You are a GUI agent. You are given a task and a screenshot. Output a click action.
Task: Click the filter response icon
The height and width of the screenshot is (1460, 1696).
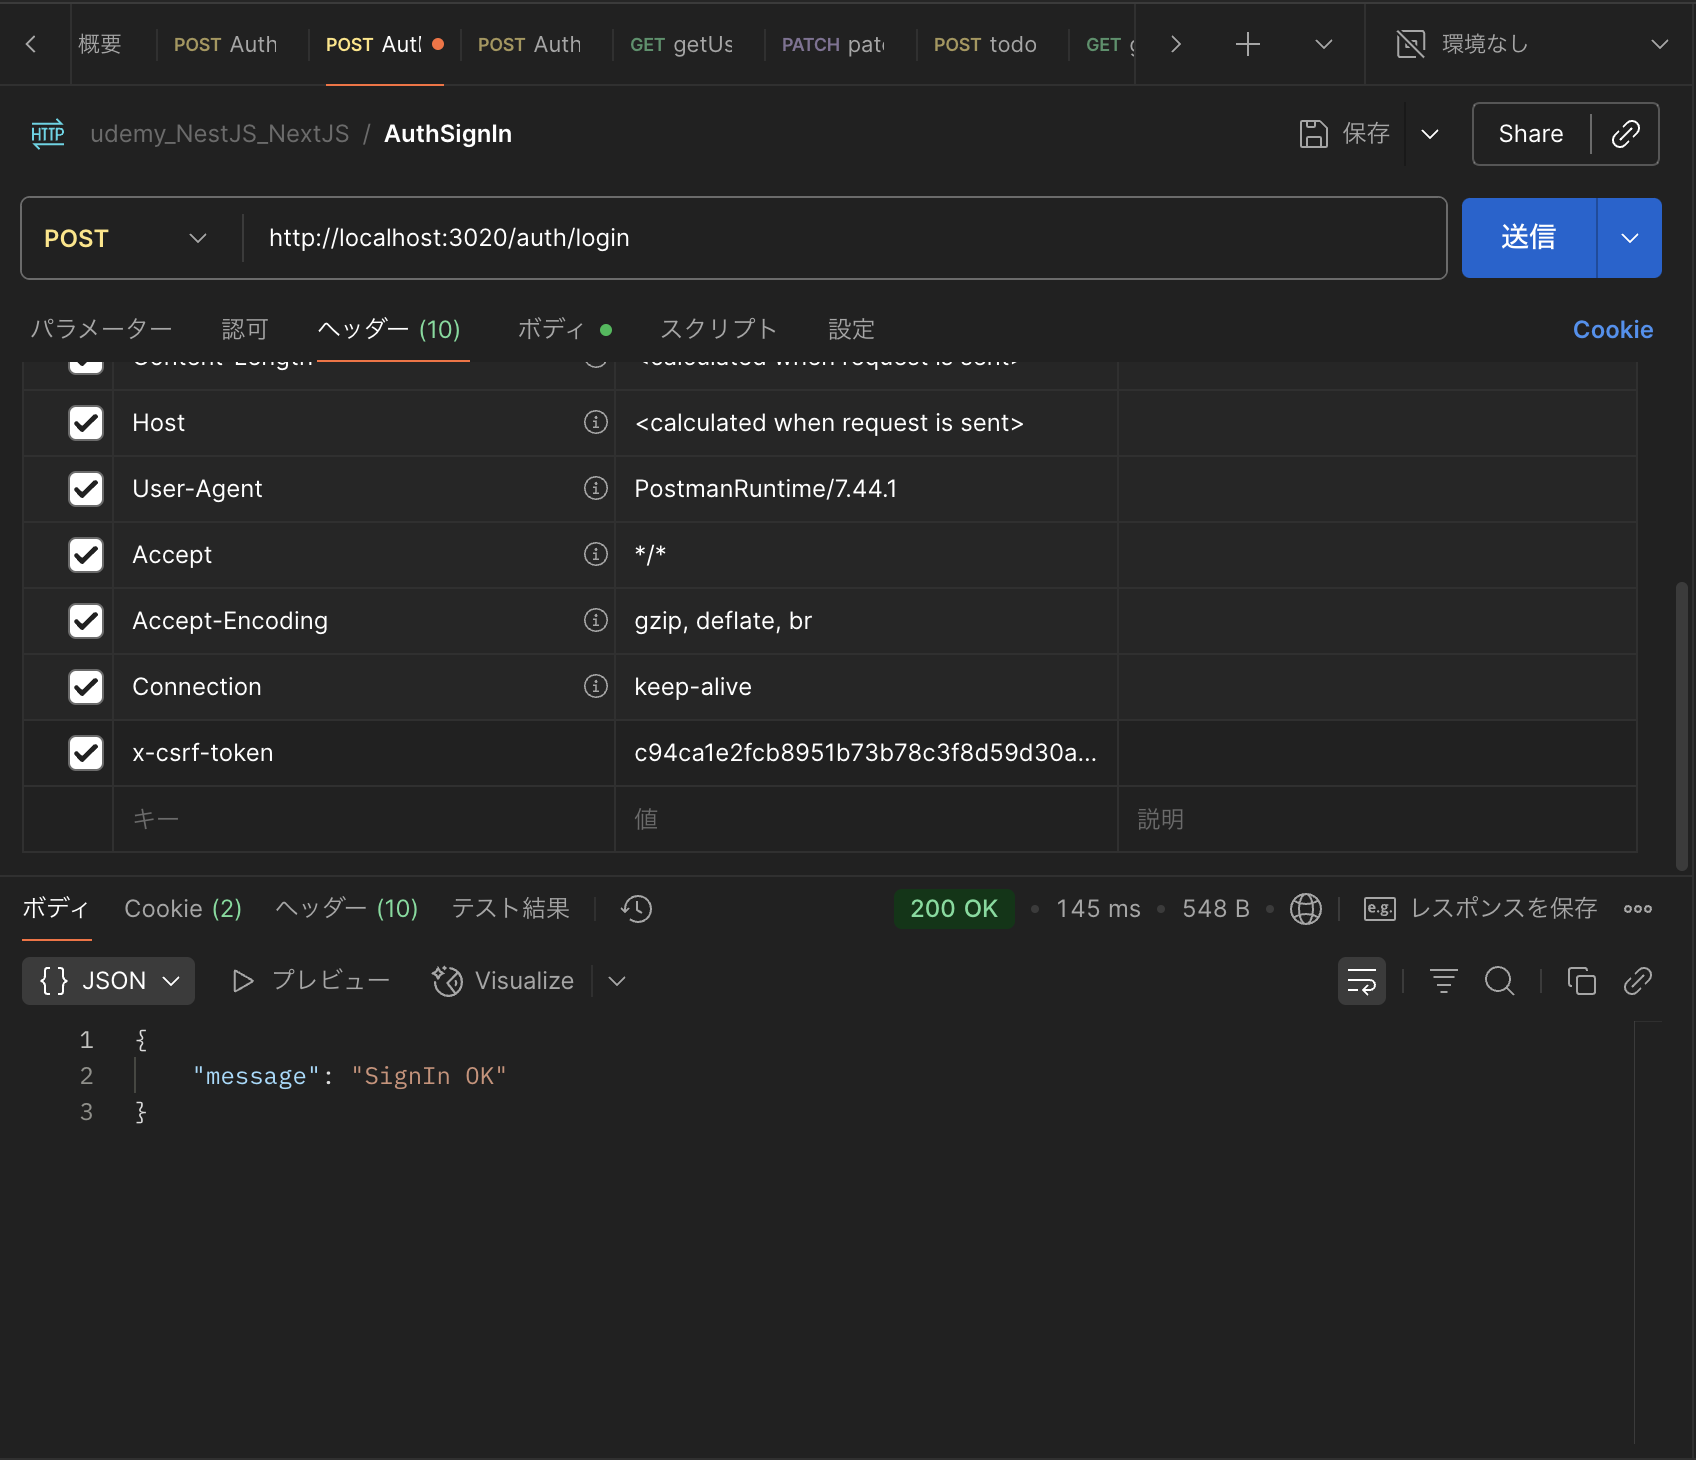(x=1444, y=981)
